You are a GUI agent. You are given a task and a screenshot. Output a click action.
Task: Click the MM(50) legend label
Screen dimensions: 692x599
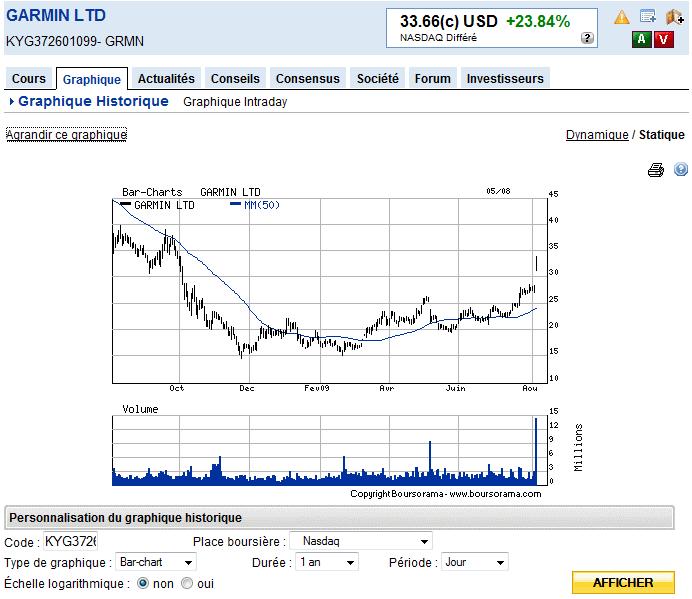[262, 205]
